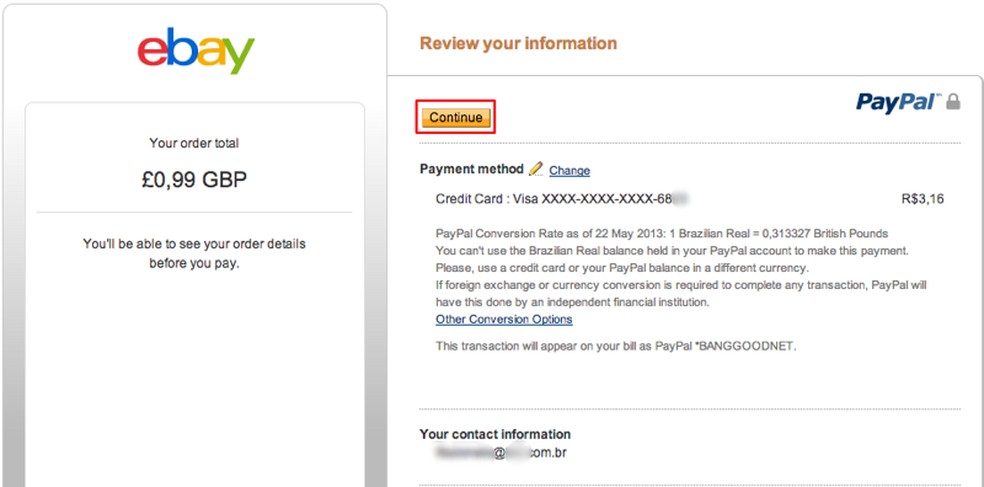Click the Your contact information heading
The height and width of the screenshot is (487, 984).
click(x=495, y=435)
